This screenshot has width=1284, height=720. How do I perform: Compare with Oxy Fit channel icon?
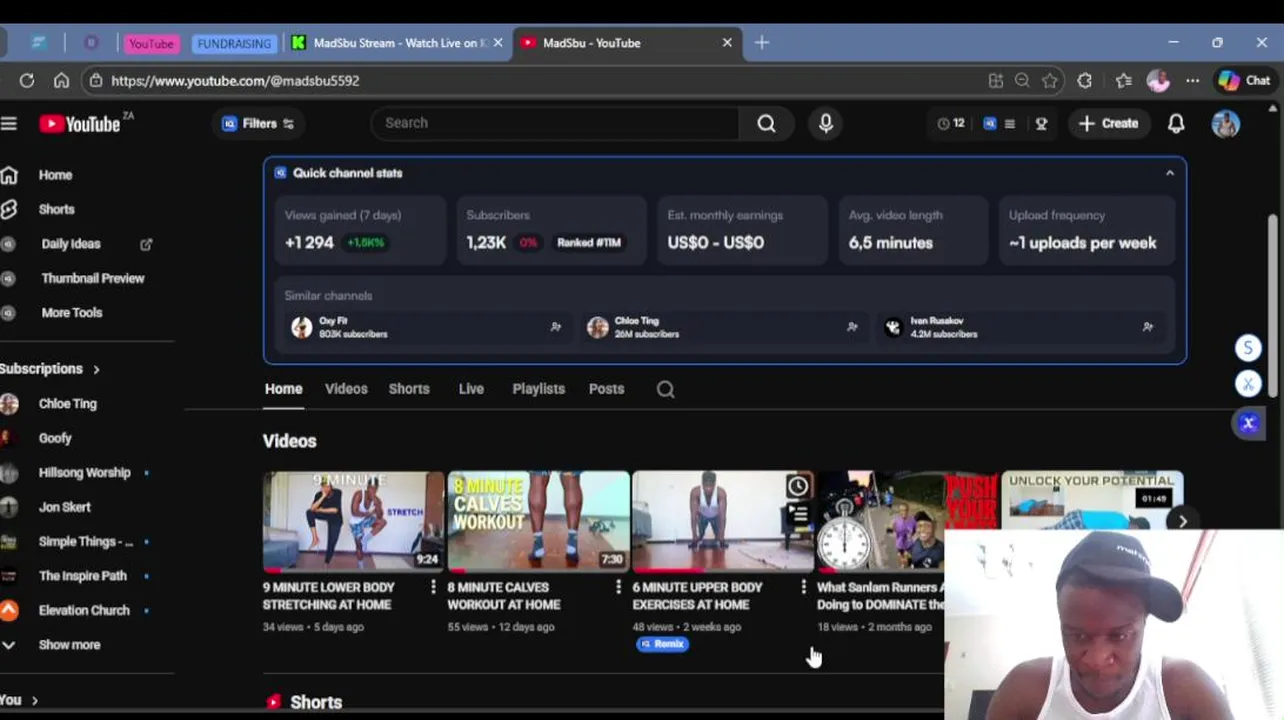point(556,327)
